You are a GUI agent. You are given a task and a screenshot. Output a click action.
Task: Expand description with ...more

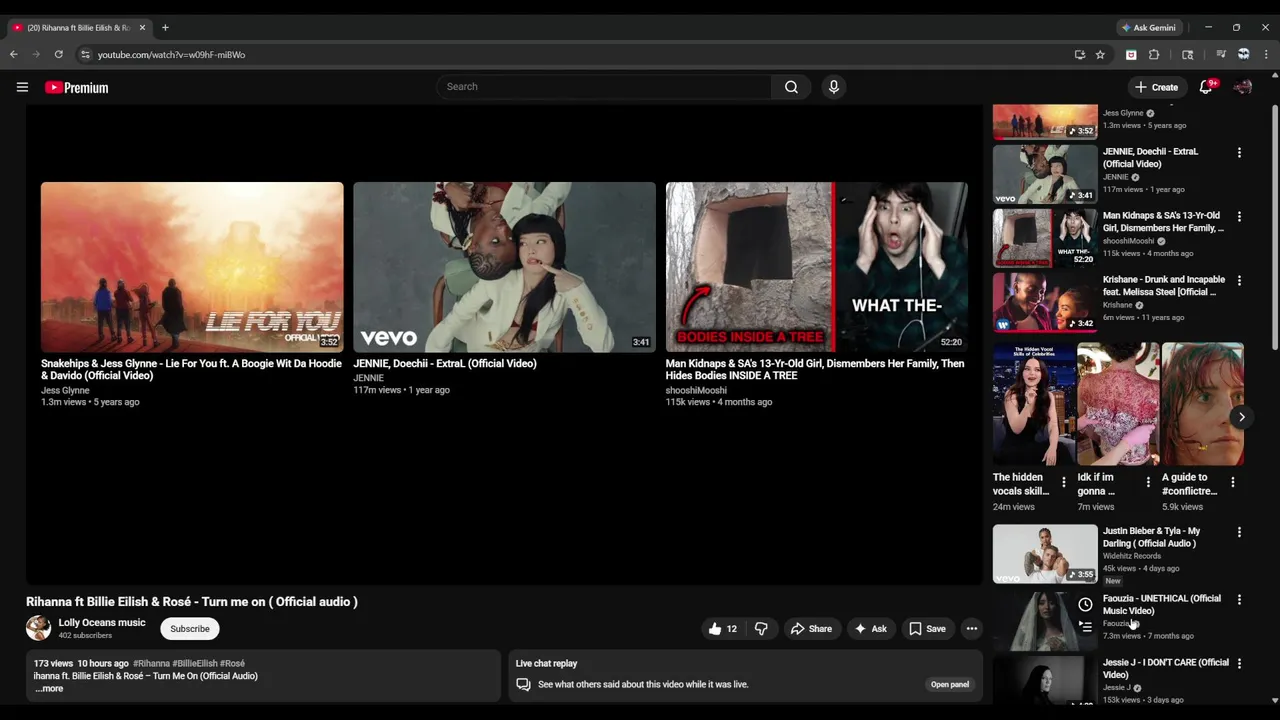point(49,688)
